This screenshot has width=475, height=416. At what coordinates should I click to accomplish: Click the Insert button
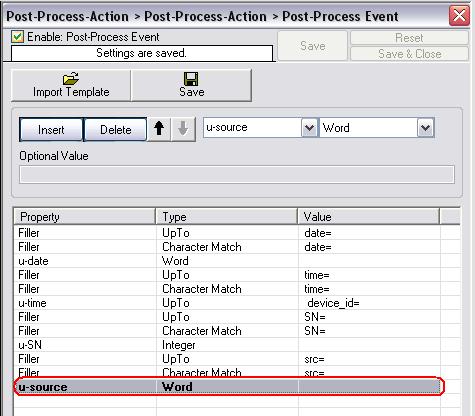click(x=51, y=129)
